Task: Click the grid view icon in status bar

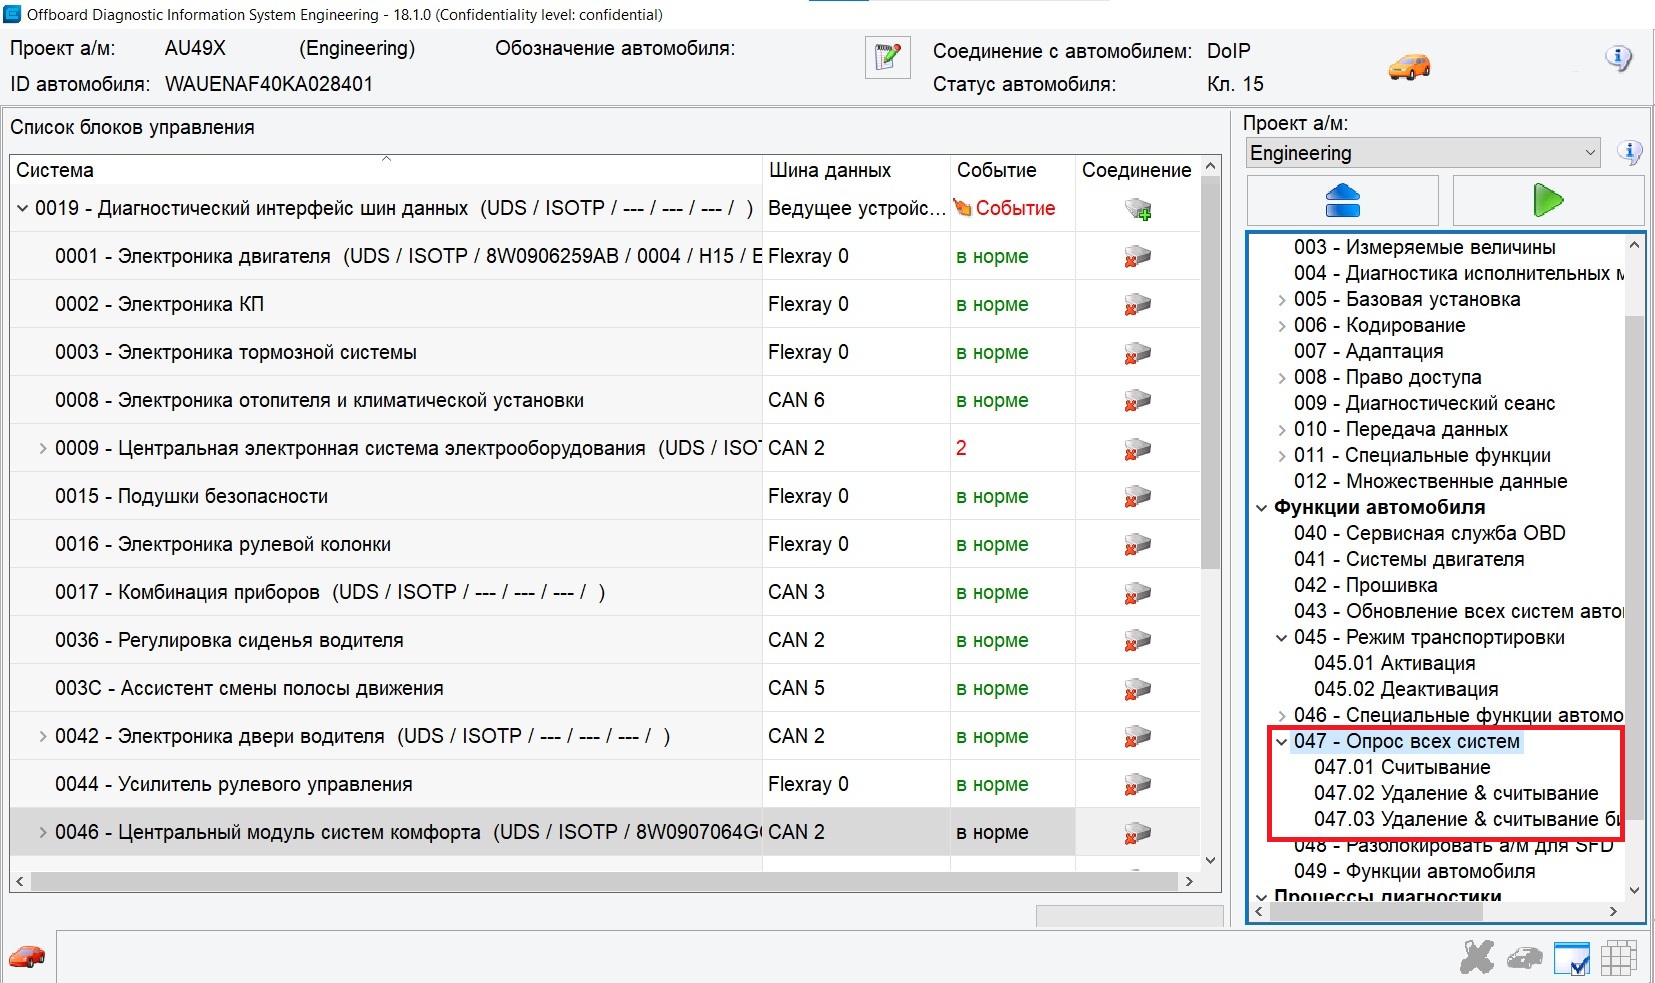Action: (x=1618, y=958)
